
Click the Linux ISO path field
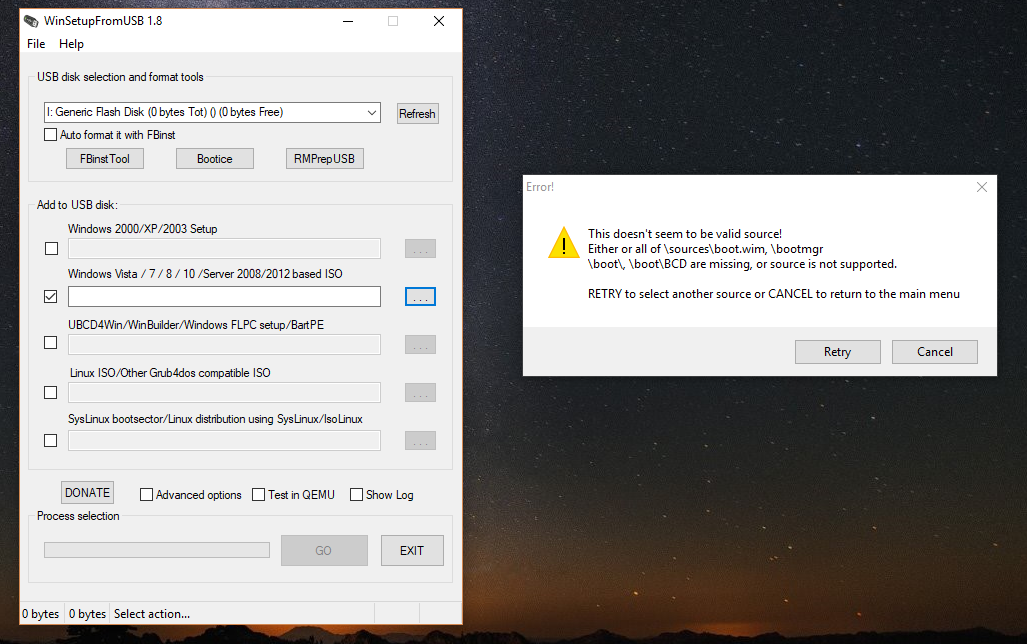[224, 392]
